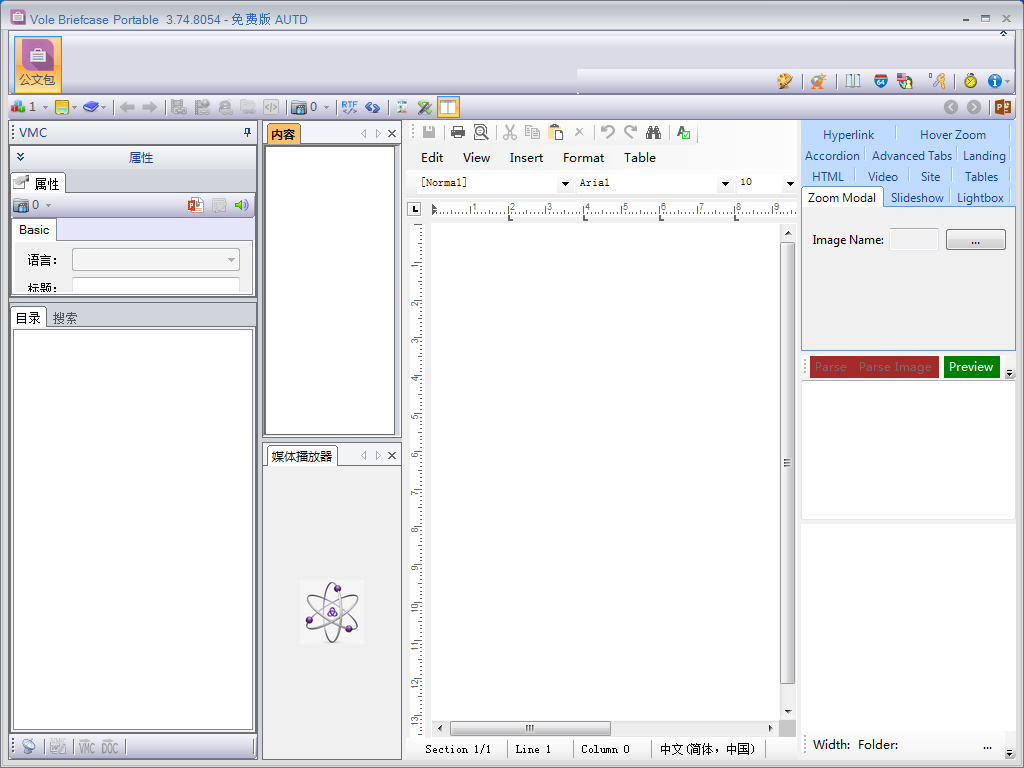This screenshot has width=1024, height=768.
Task: Click the 标题 text field
Action: [x=155, y=285]
